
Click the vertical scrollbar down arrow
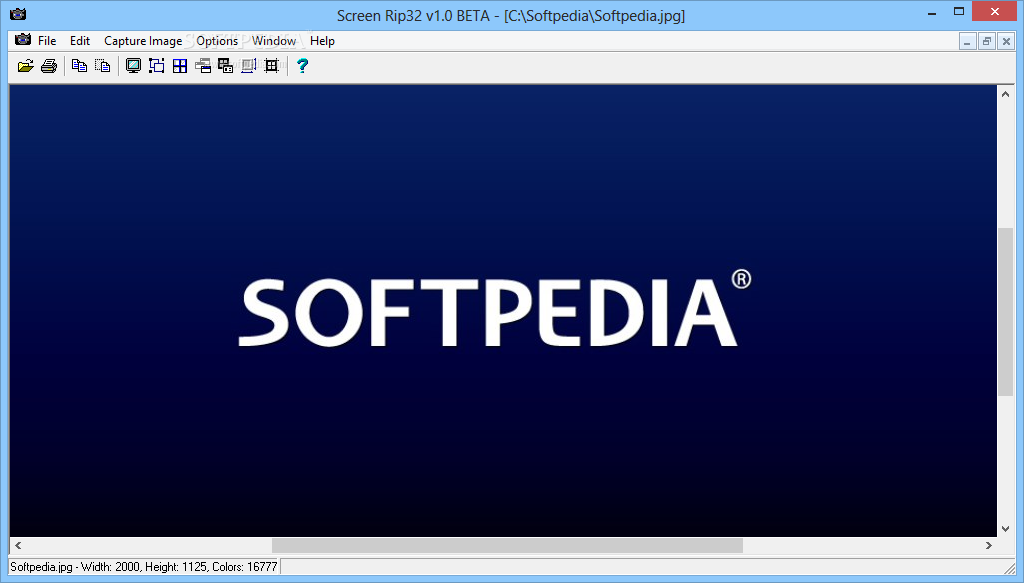pos(1006,529)
